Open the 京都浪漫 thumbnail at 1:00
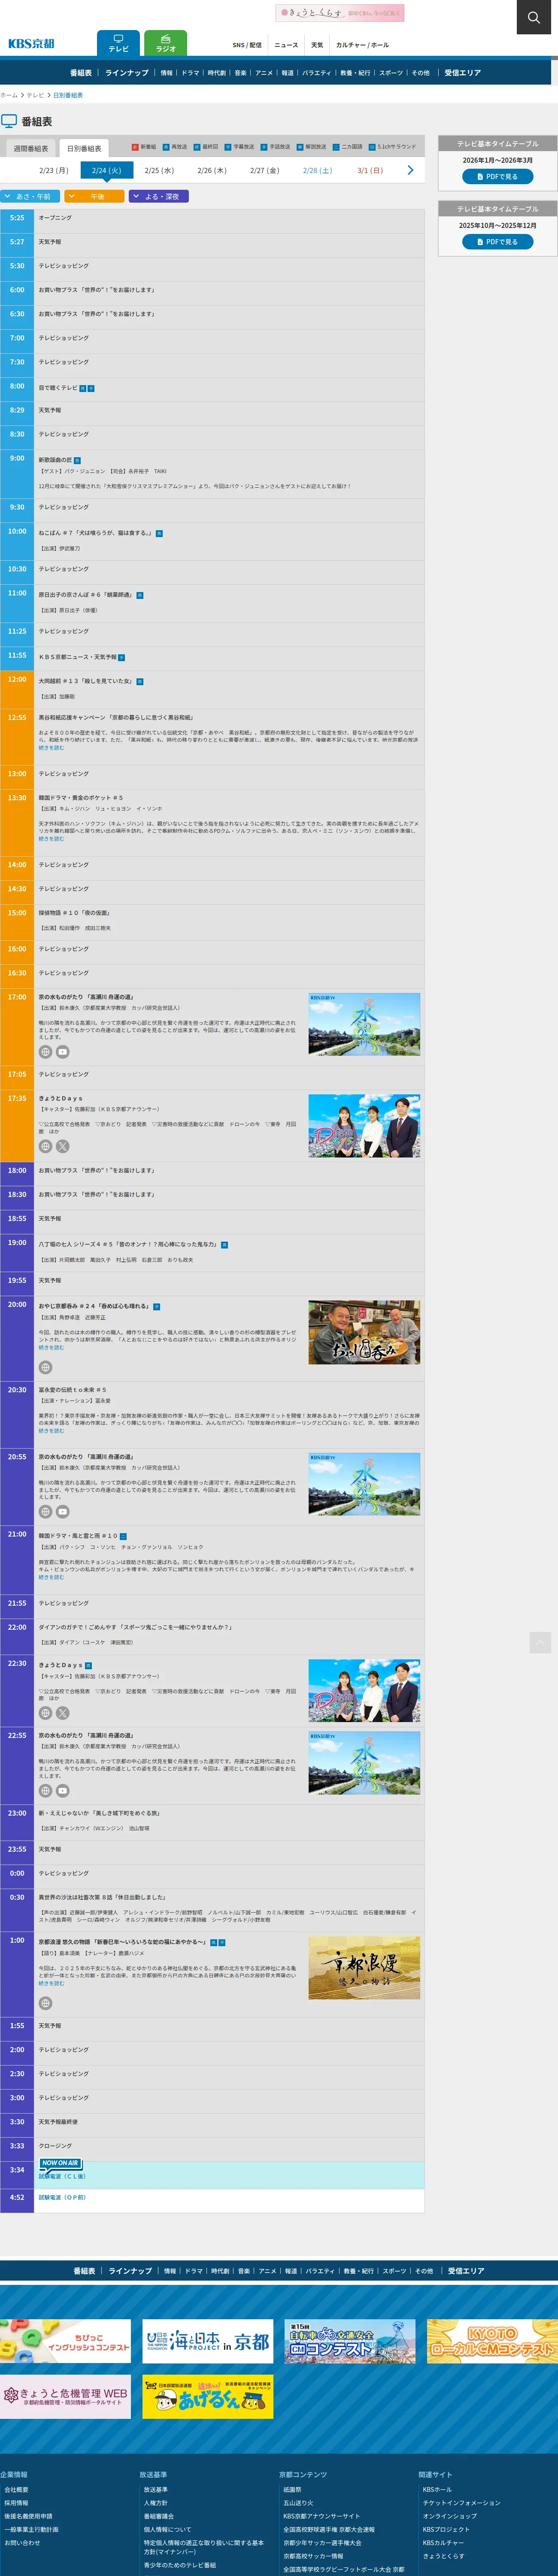 [x=364, y=1967]
